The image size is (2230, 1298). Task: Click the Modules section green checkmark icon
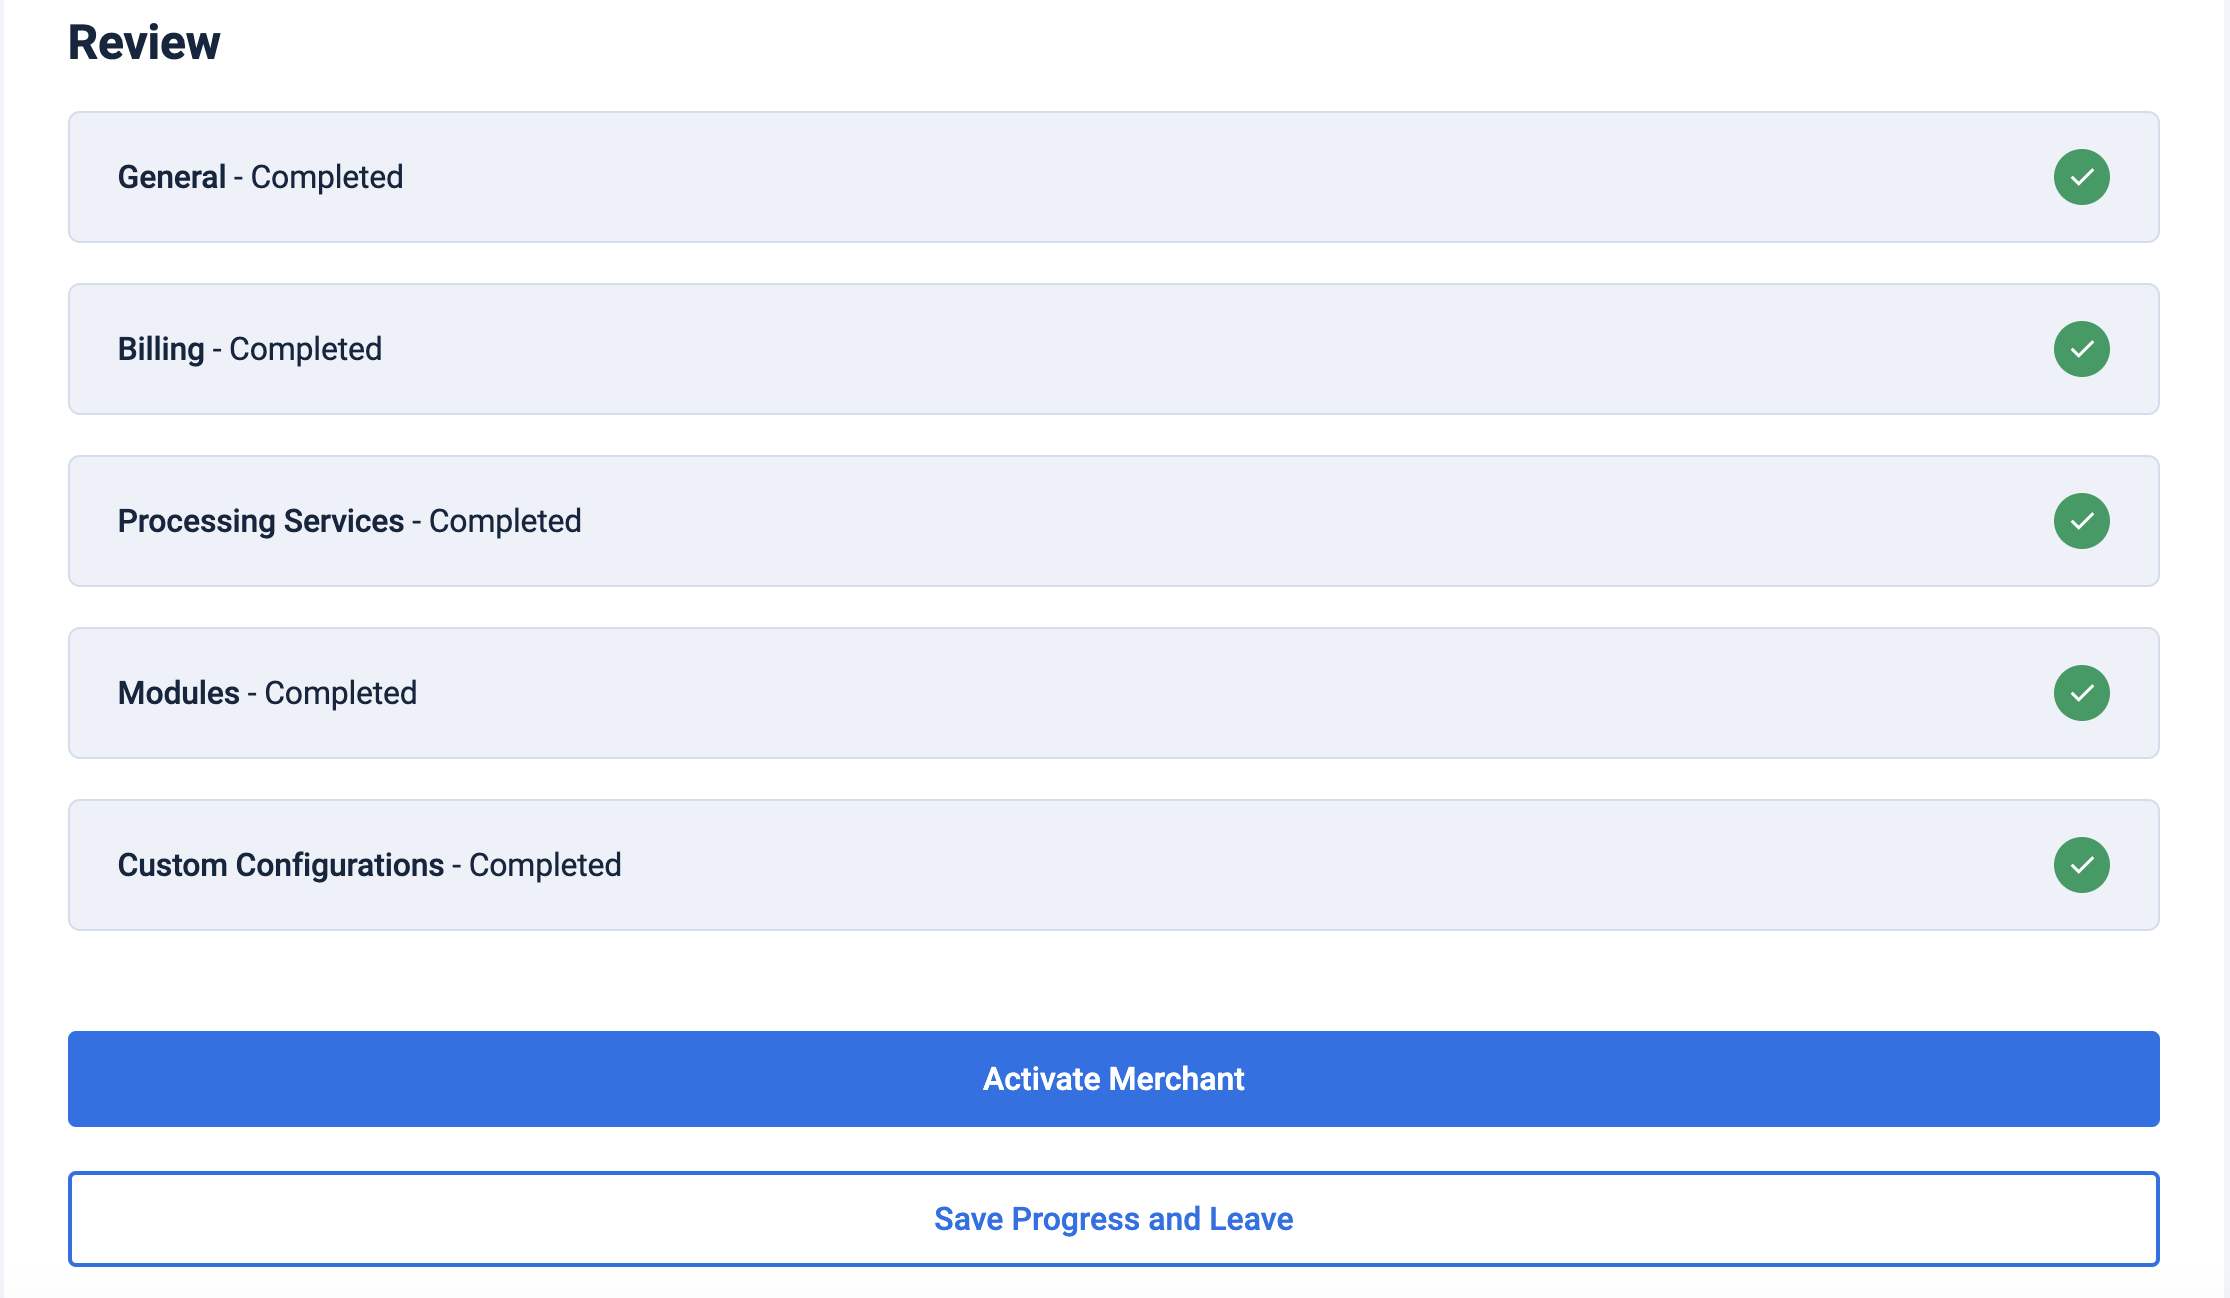2081,693
